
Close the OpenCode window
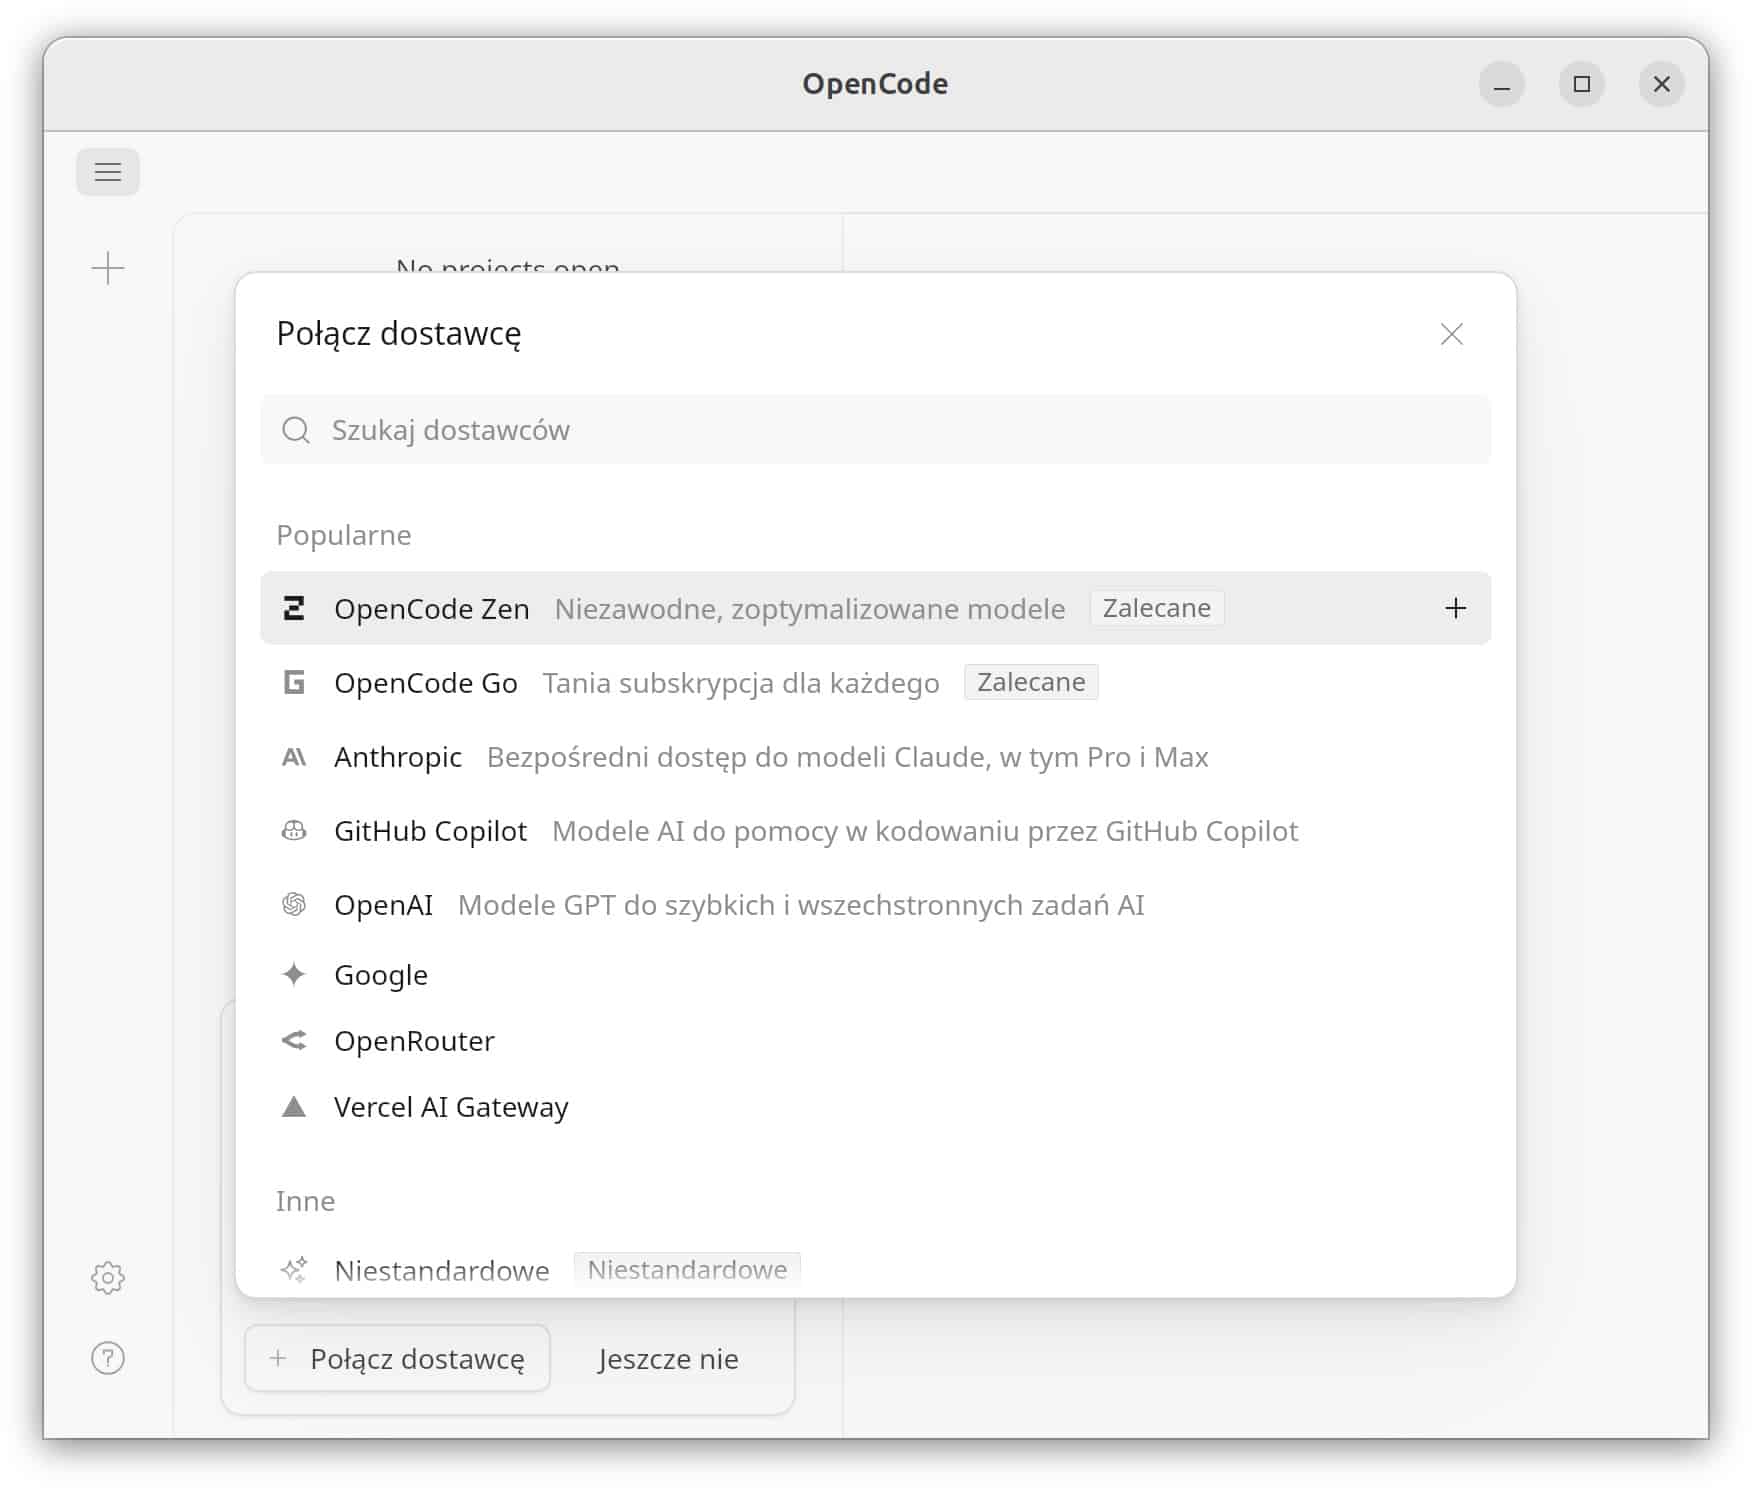[x=1662, y=84]
